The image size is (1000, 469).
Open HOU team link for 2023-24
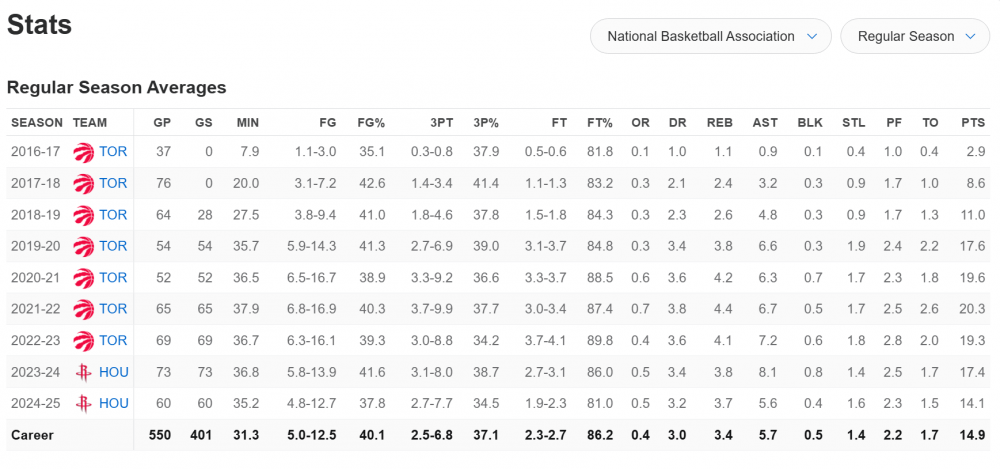pos(114,372)
